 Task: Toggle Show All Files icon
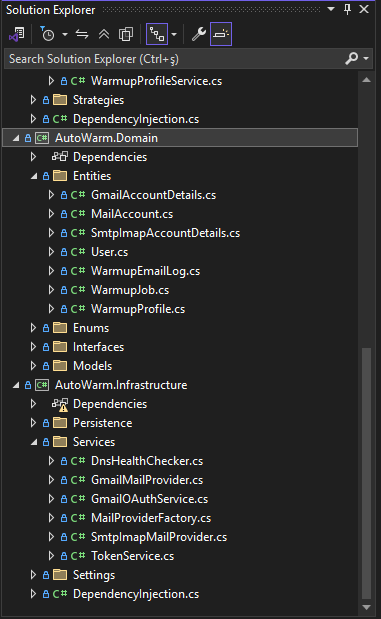tap(126, 34)
